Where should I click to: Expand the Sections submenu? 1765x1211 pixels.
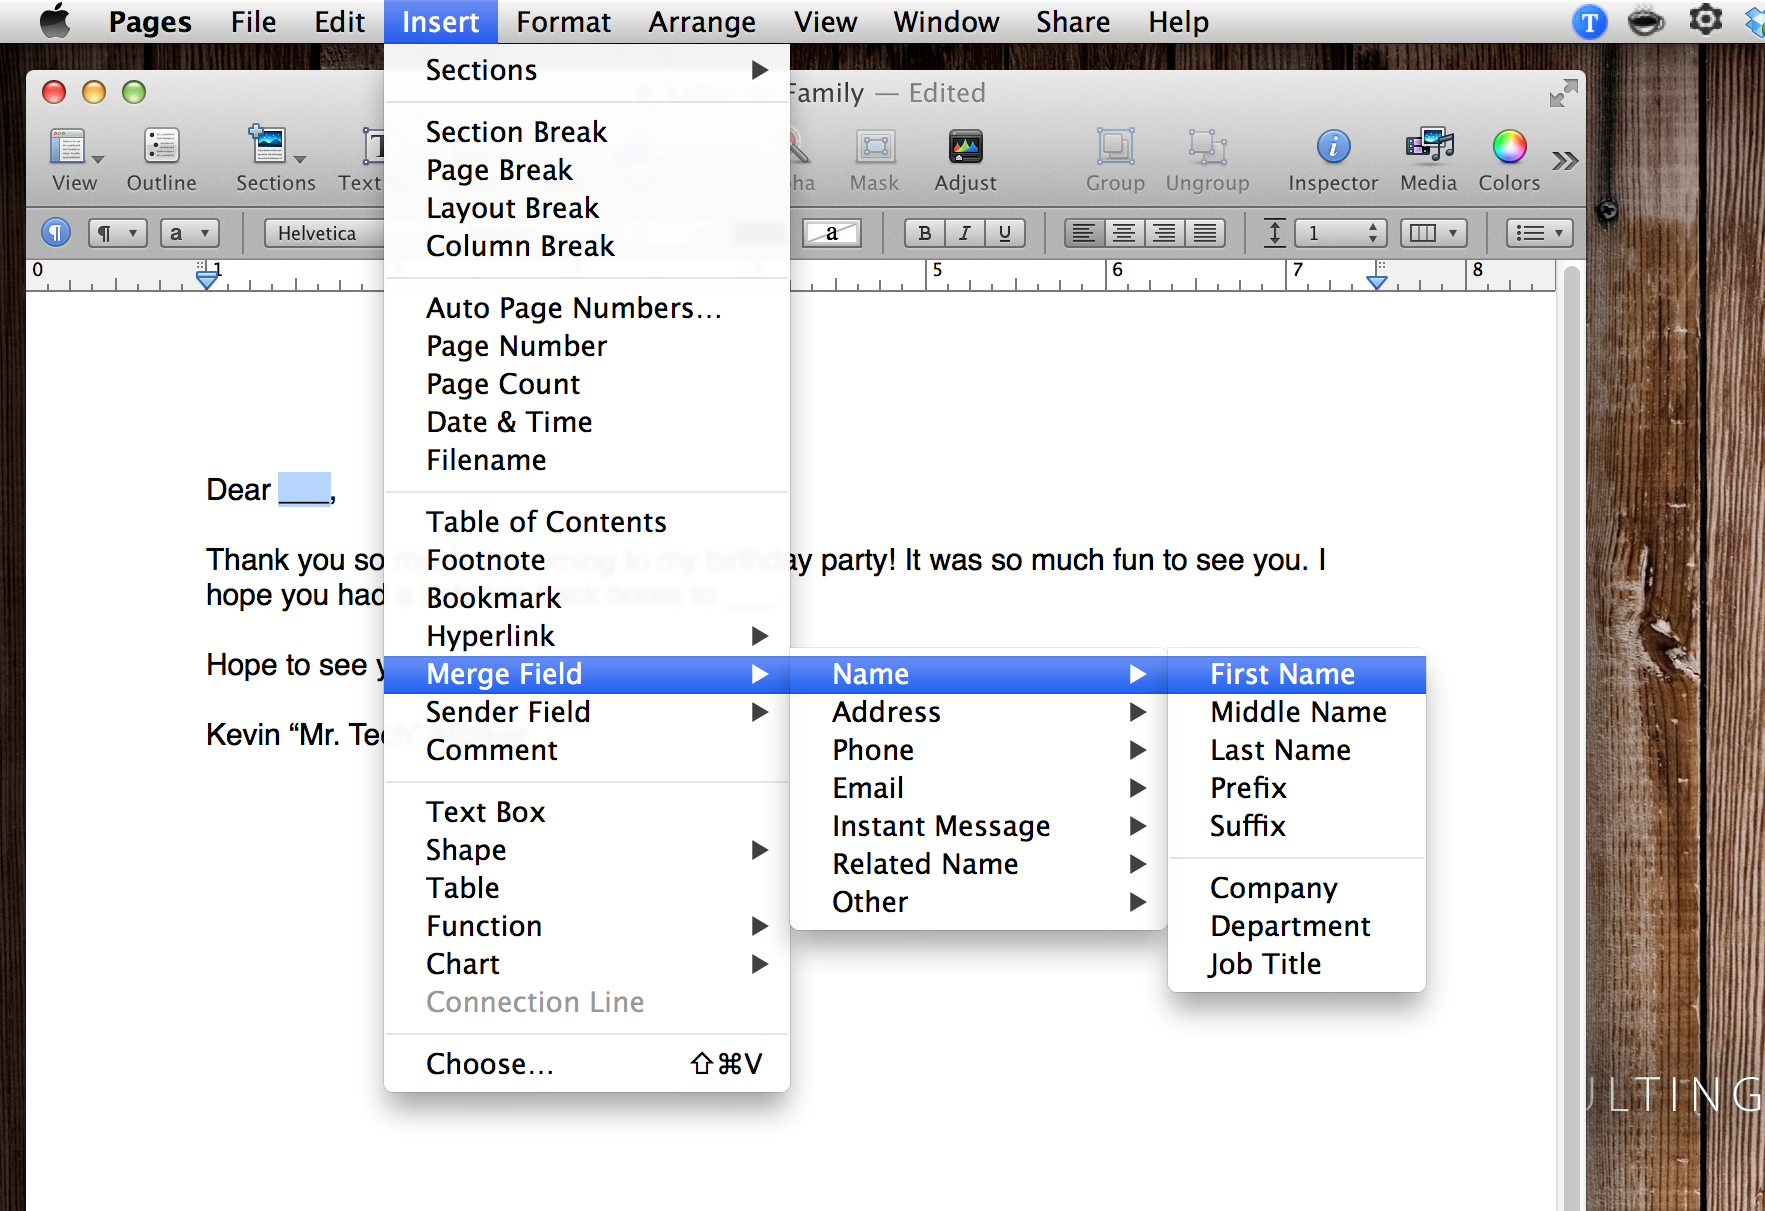(587, 70)
